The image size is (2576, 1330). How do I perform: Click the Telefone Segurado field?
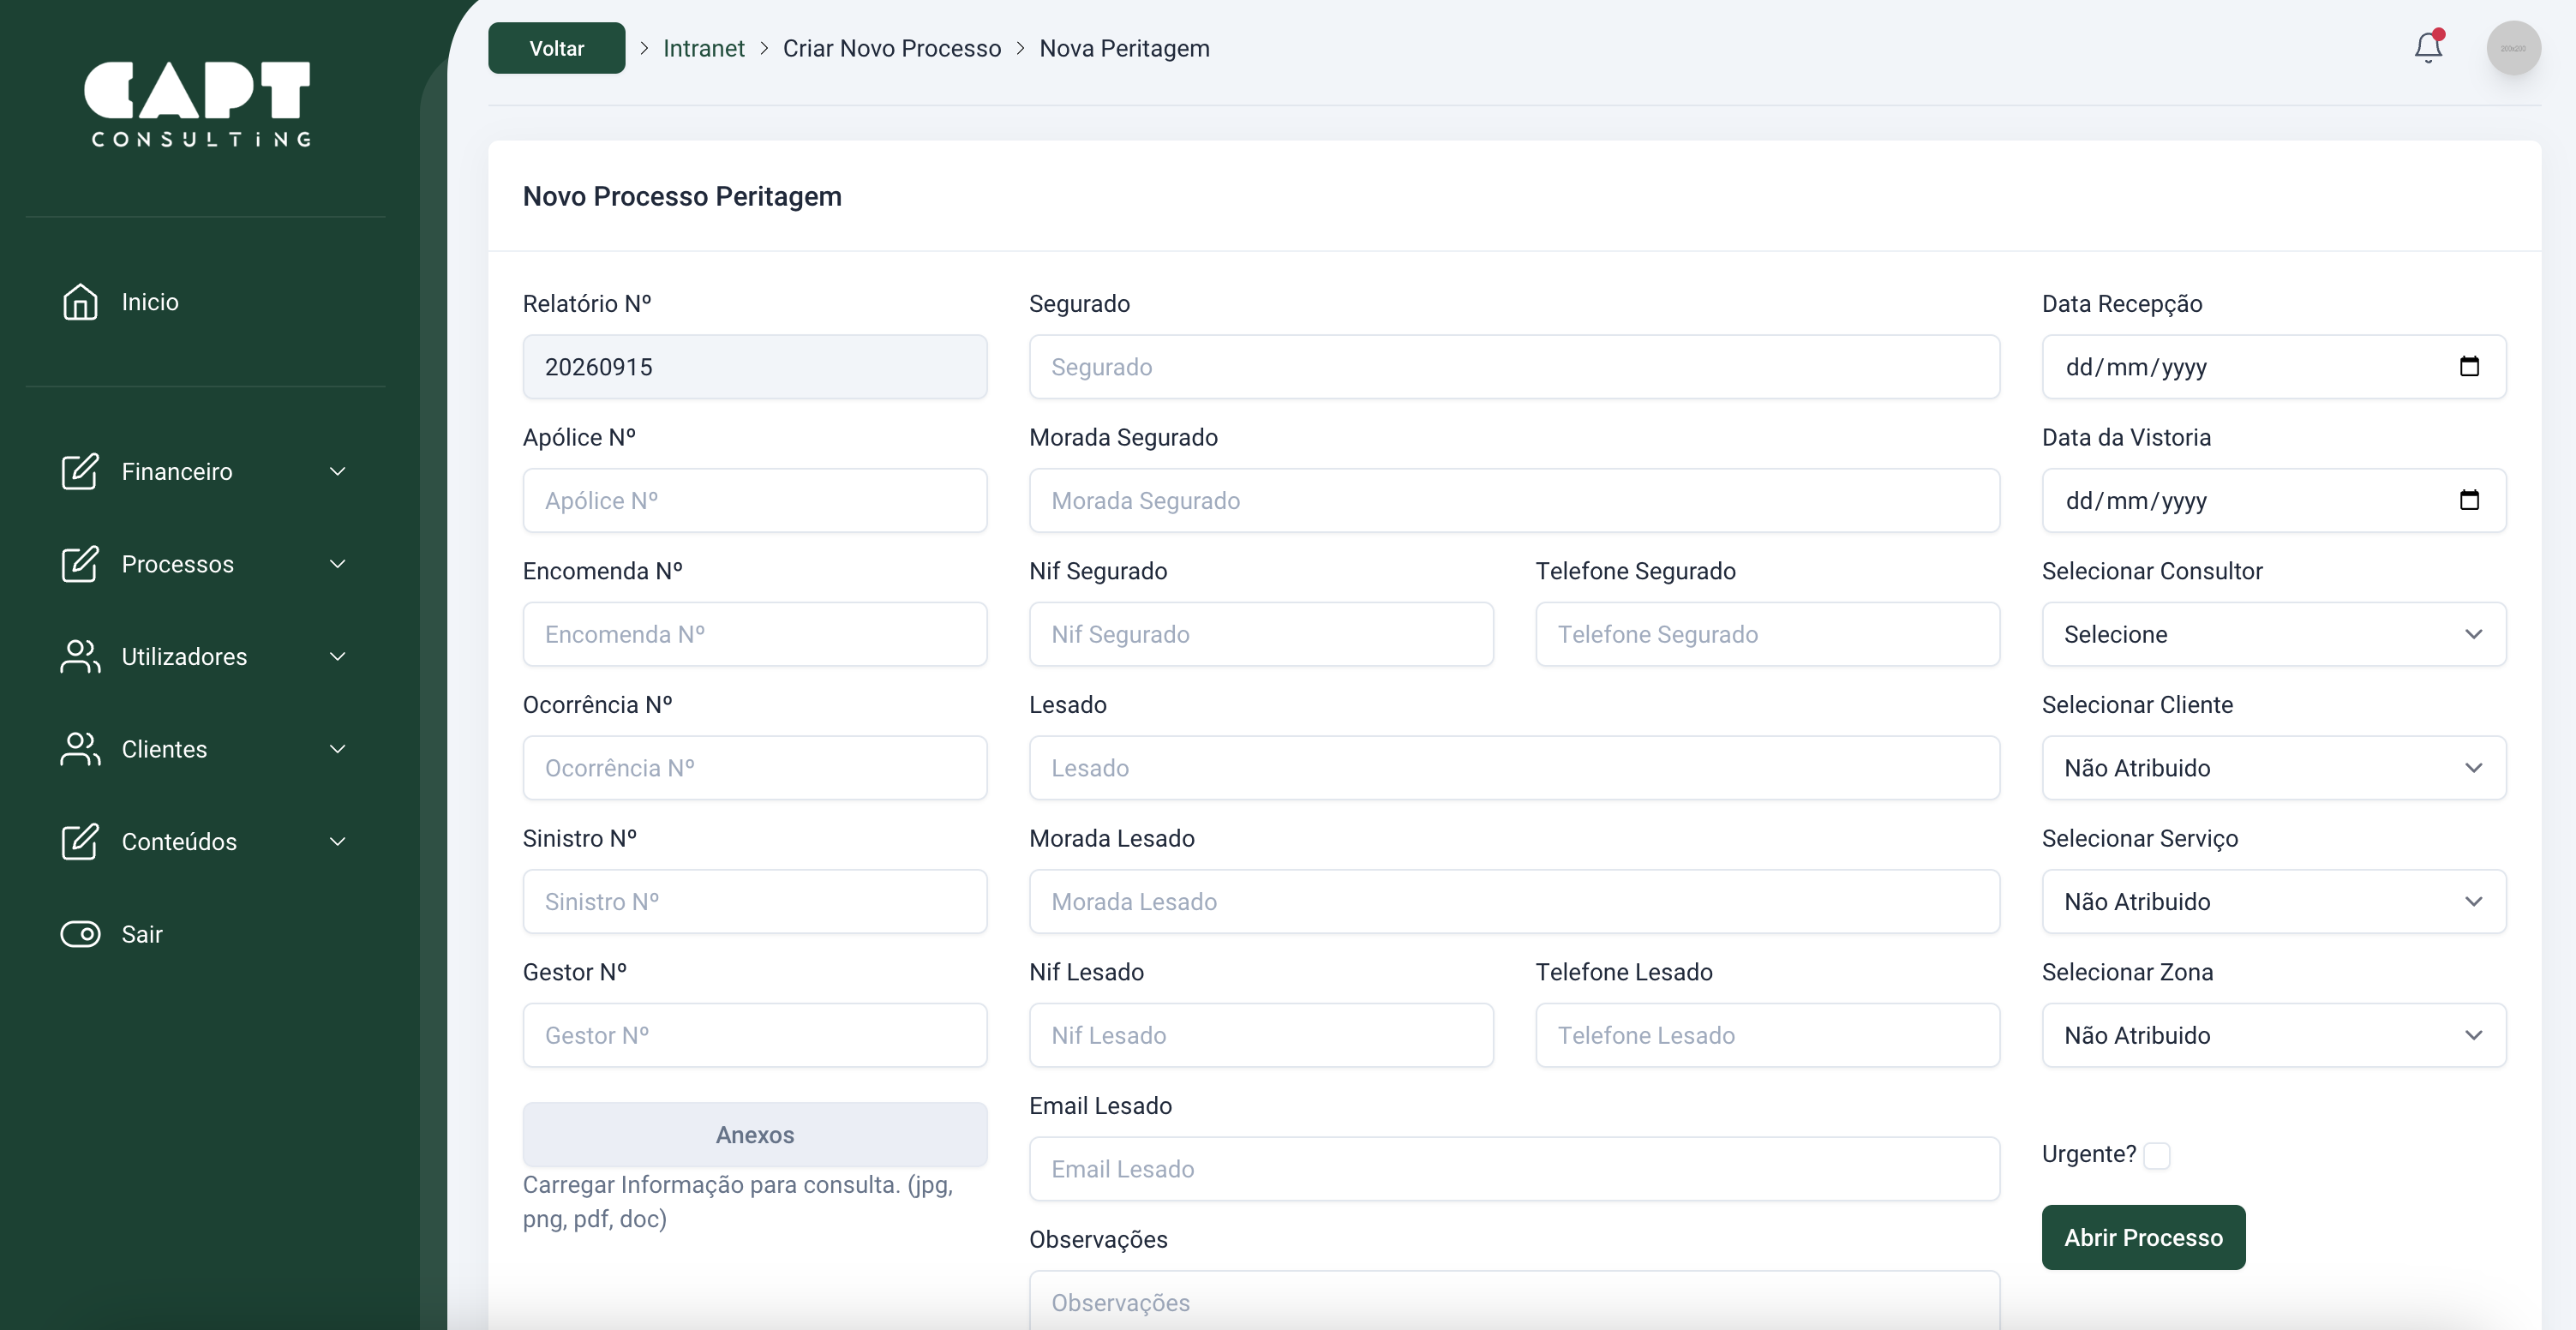tap(1767, 634)
